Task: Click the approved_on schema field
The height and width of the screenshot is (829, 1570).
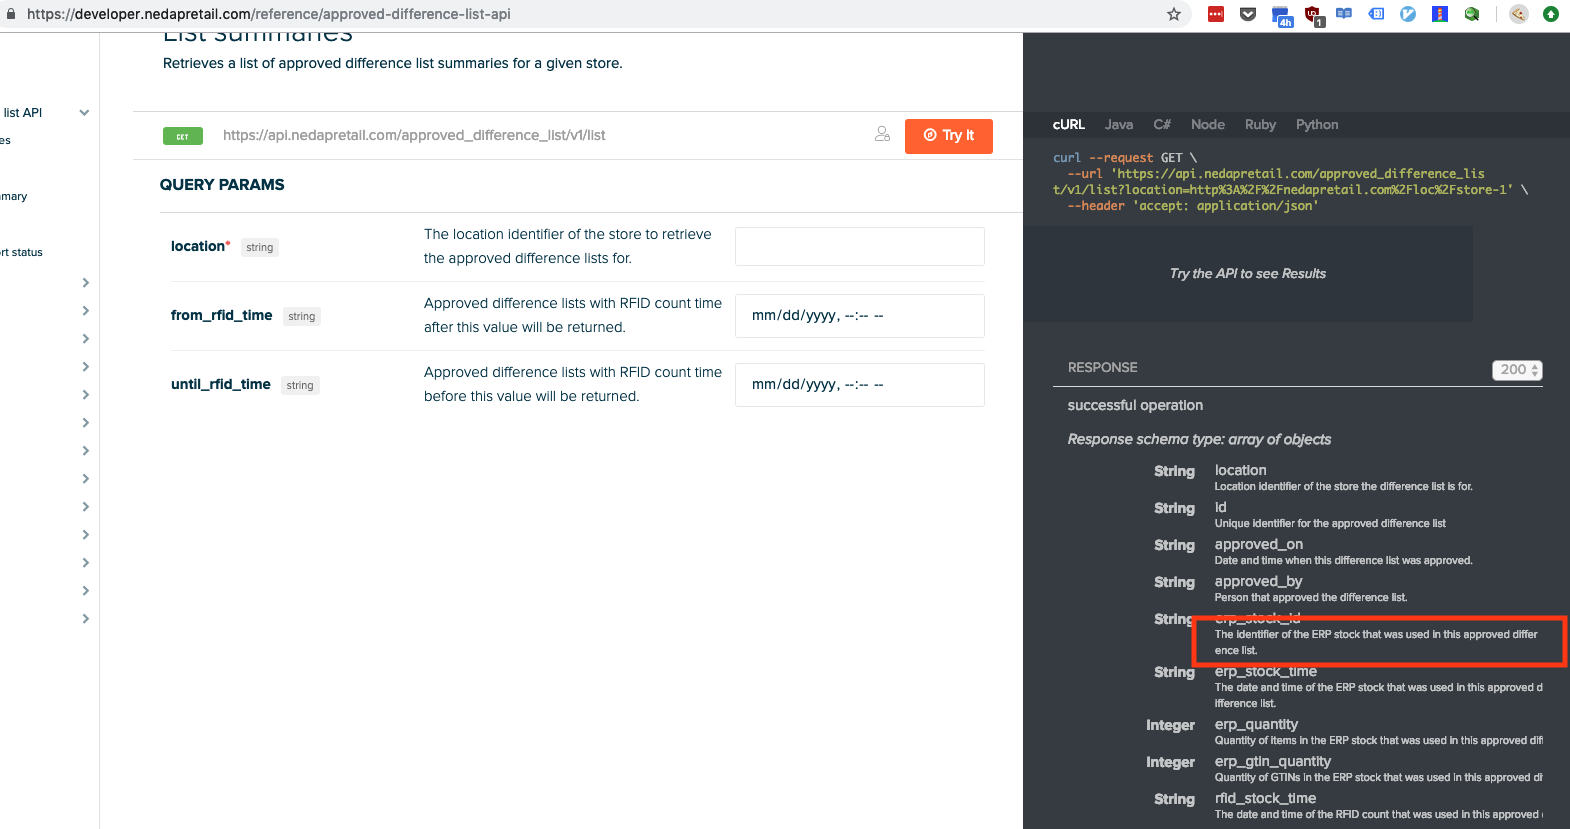Action: click(1259, 544)
